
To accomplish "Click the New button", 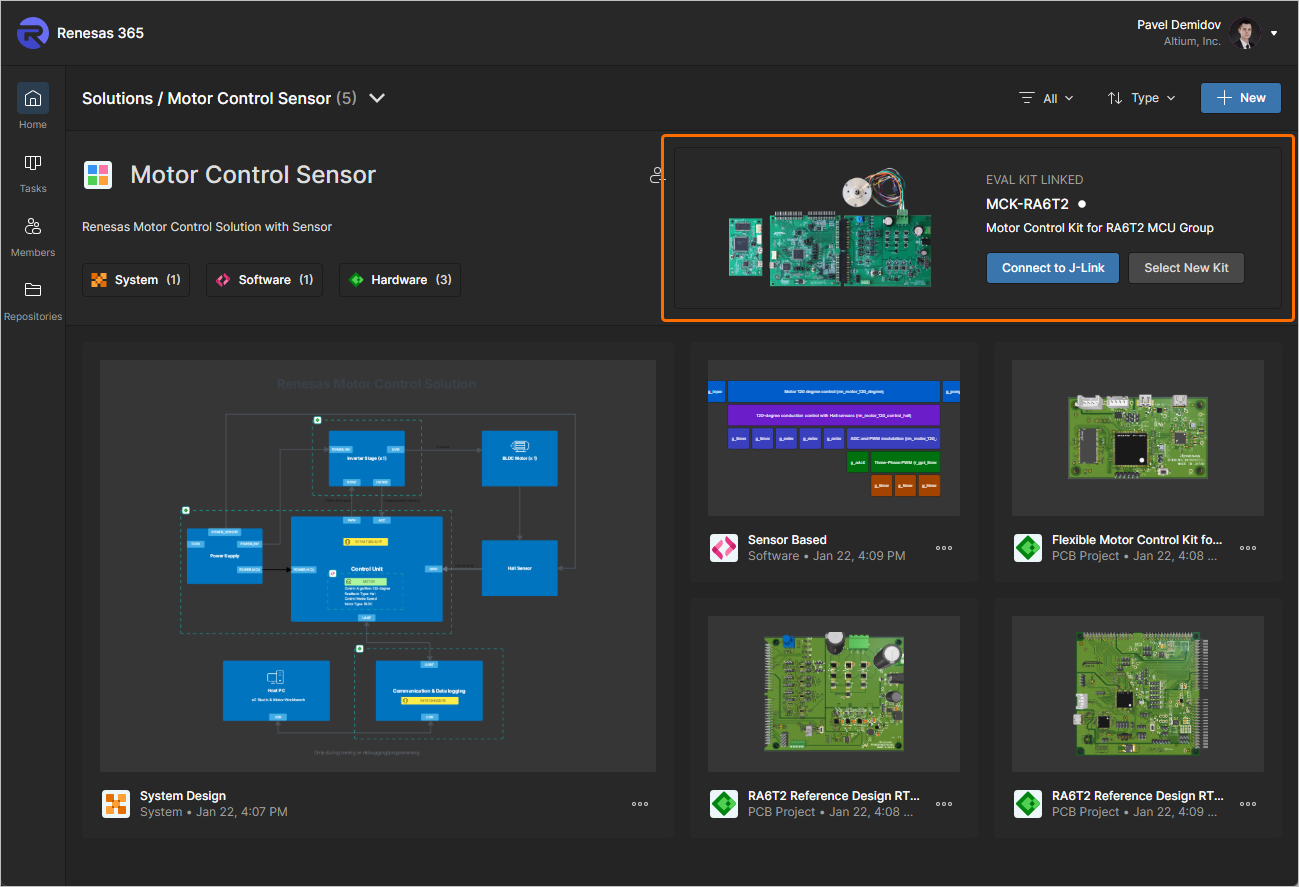I will click(1241, 98).
